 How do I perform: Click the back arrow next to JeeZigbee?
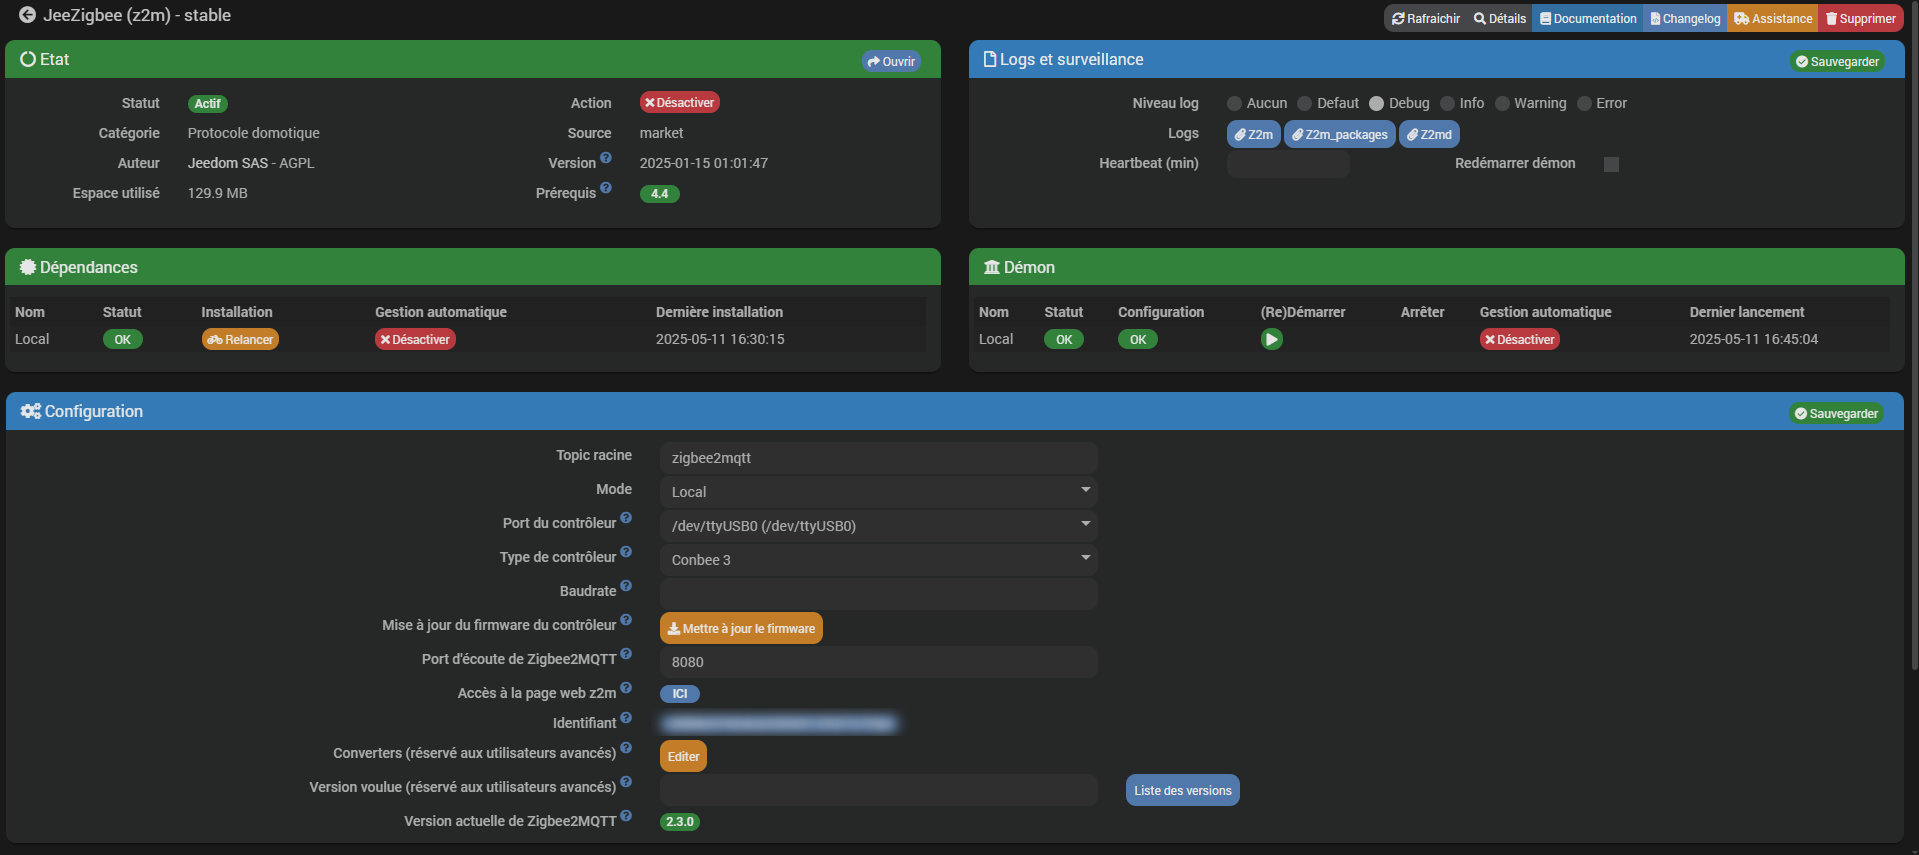[x=27, y=15]
